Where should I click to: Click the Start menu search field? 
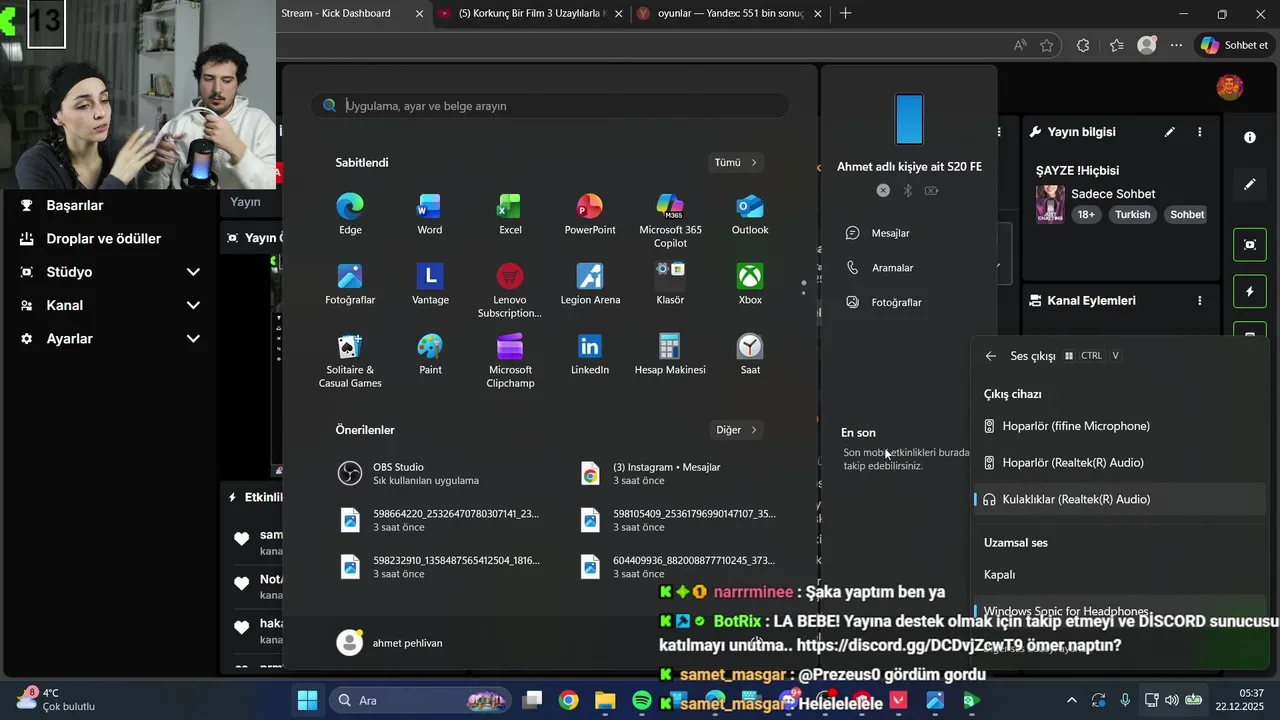tap(550, 106)
